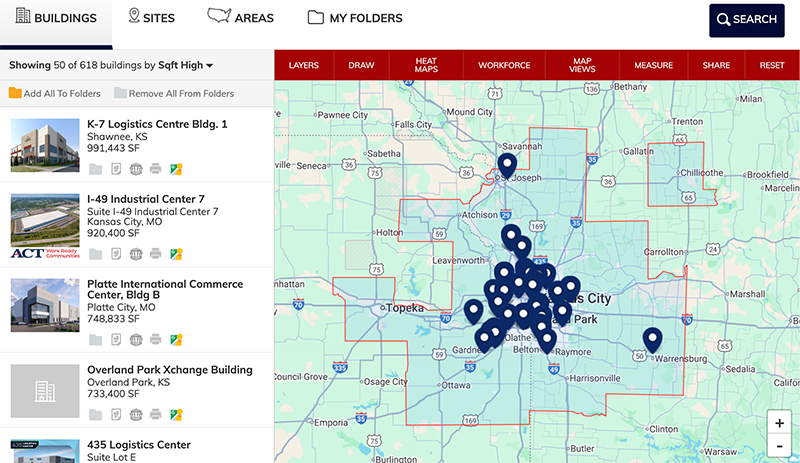
Task: Click the I-49 Industrial Center 7 seal icon
Action: tap(136, 254)
